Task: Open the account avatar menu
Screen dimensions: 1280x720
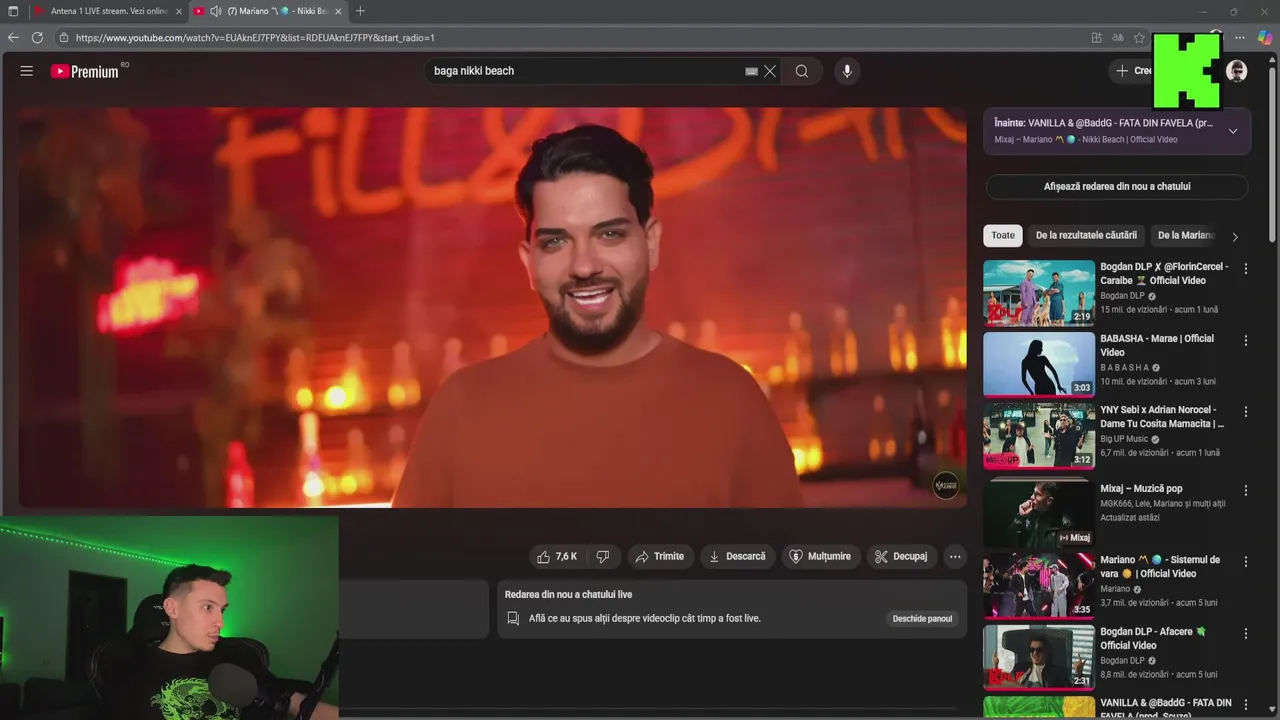Action: tap(1237, 71)
